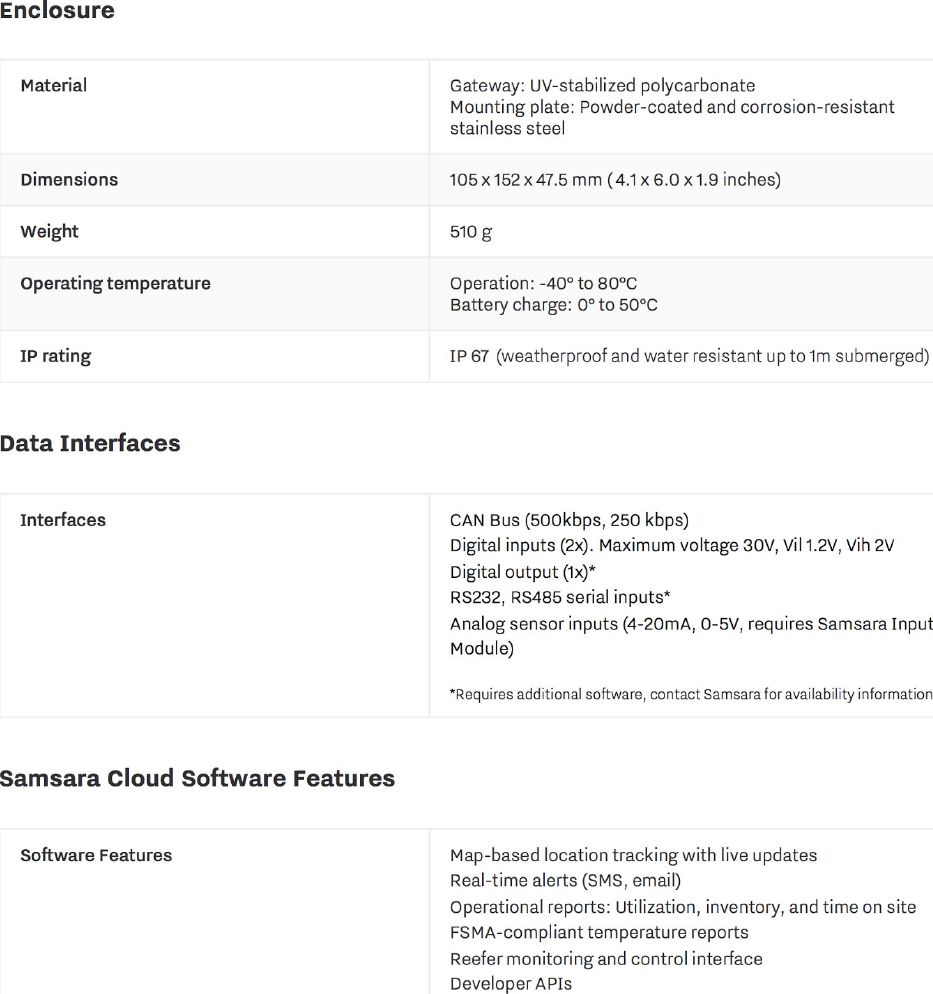Click the Operating temperature label

[x=116, y=284]
